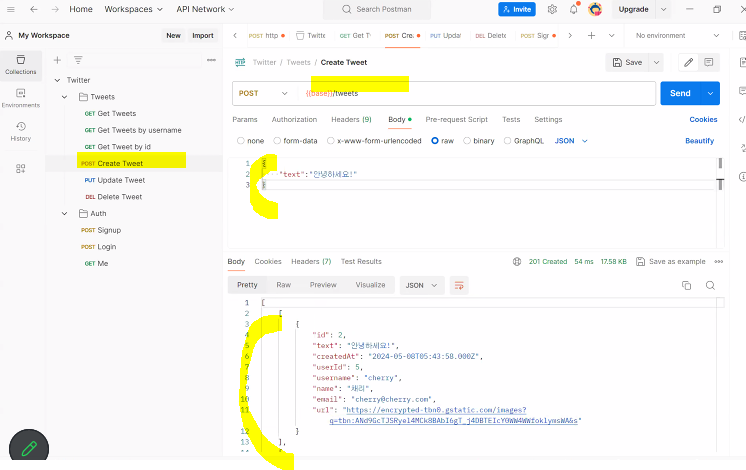Click the Search Postman field
Screen dimensions: 746x470
(x=377, y=10)
